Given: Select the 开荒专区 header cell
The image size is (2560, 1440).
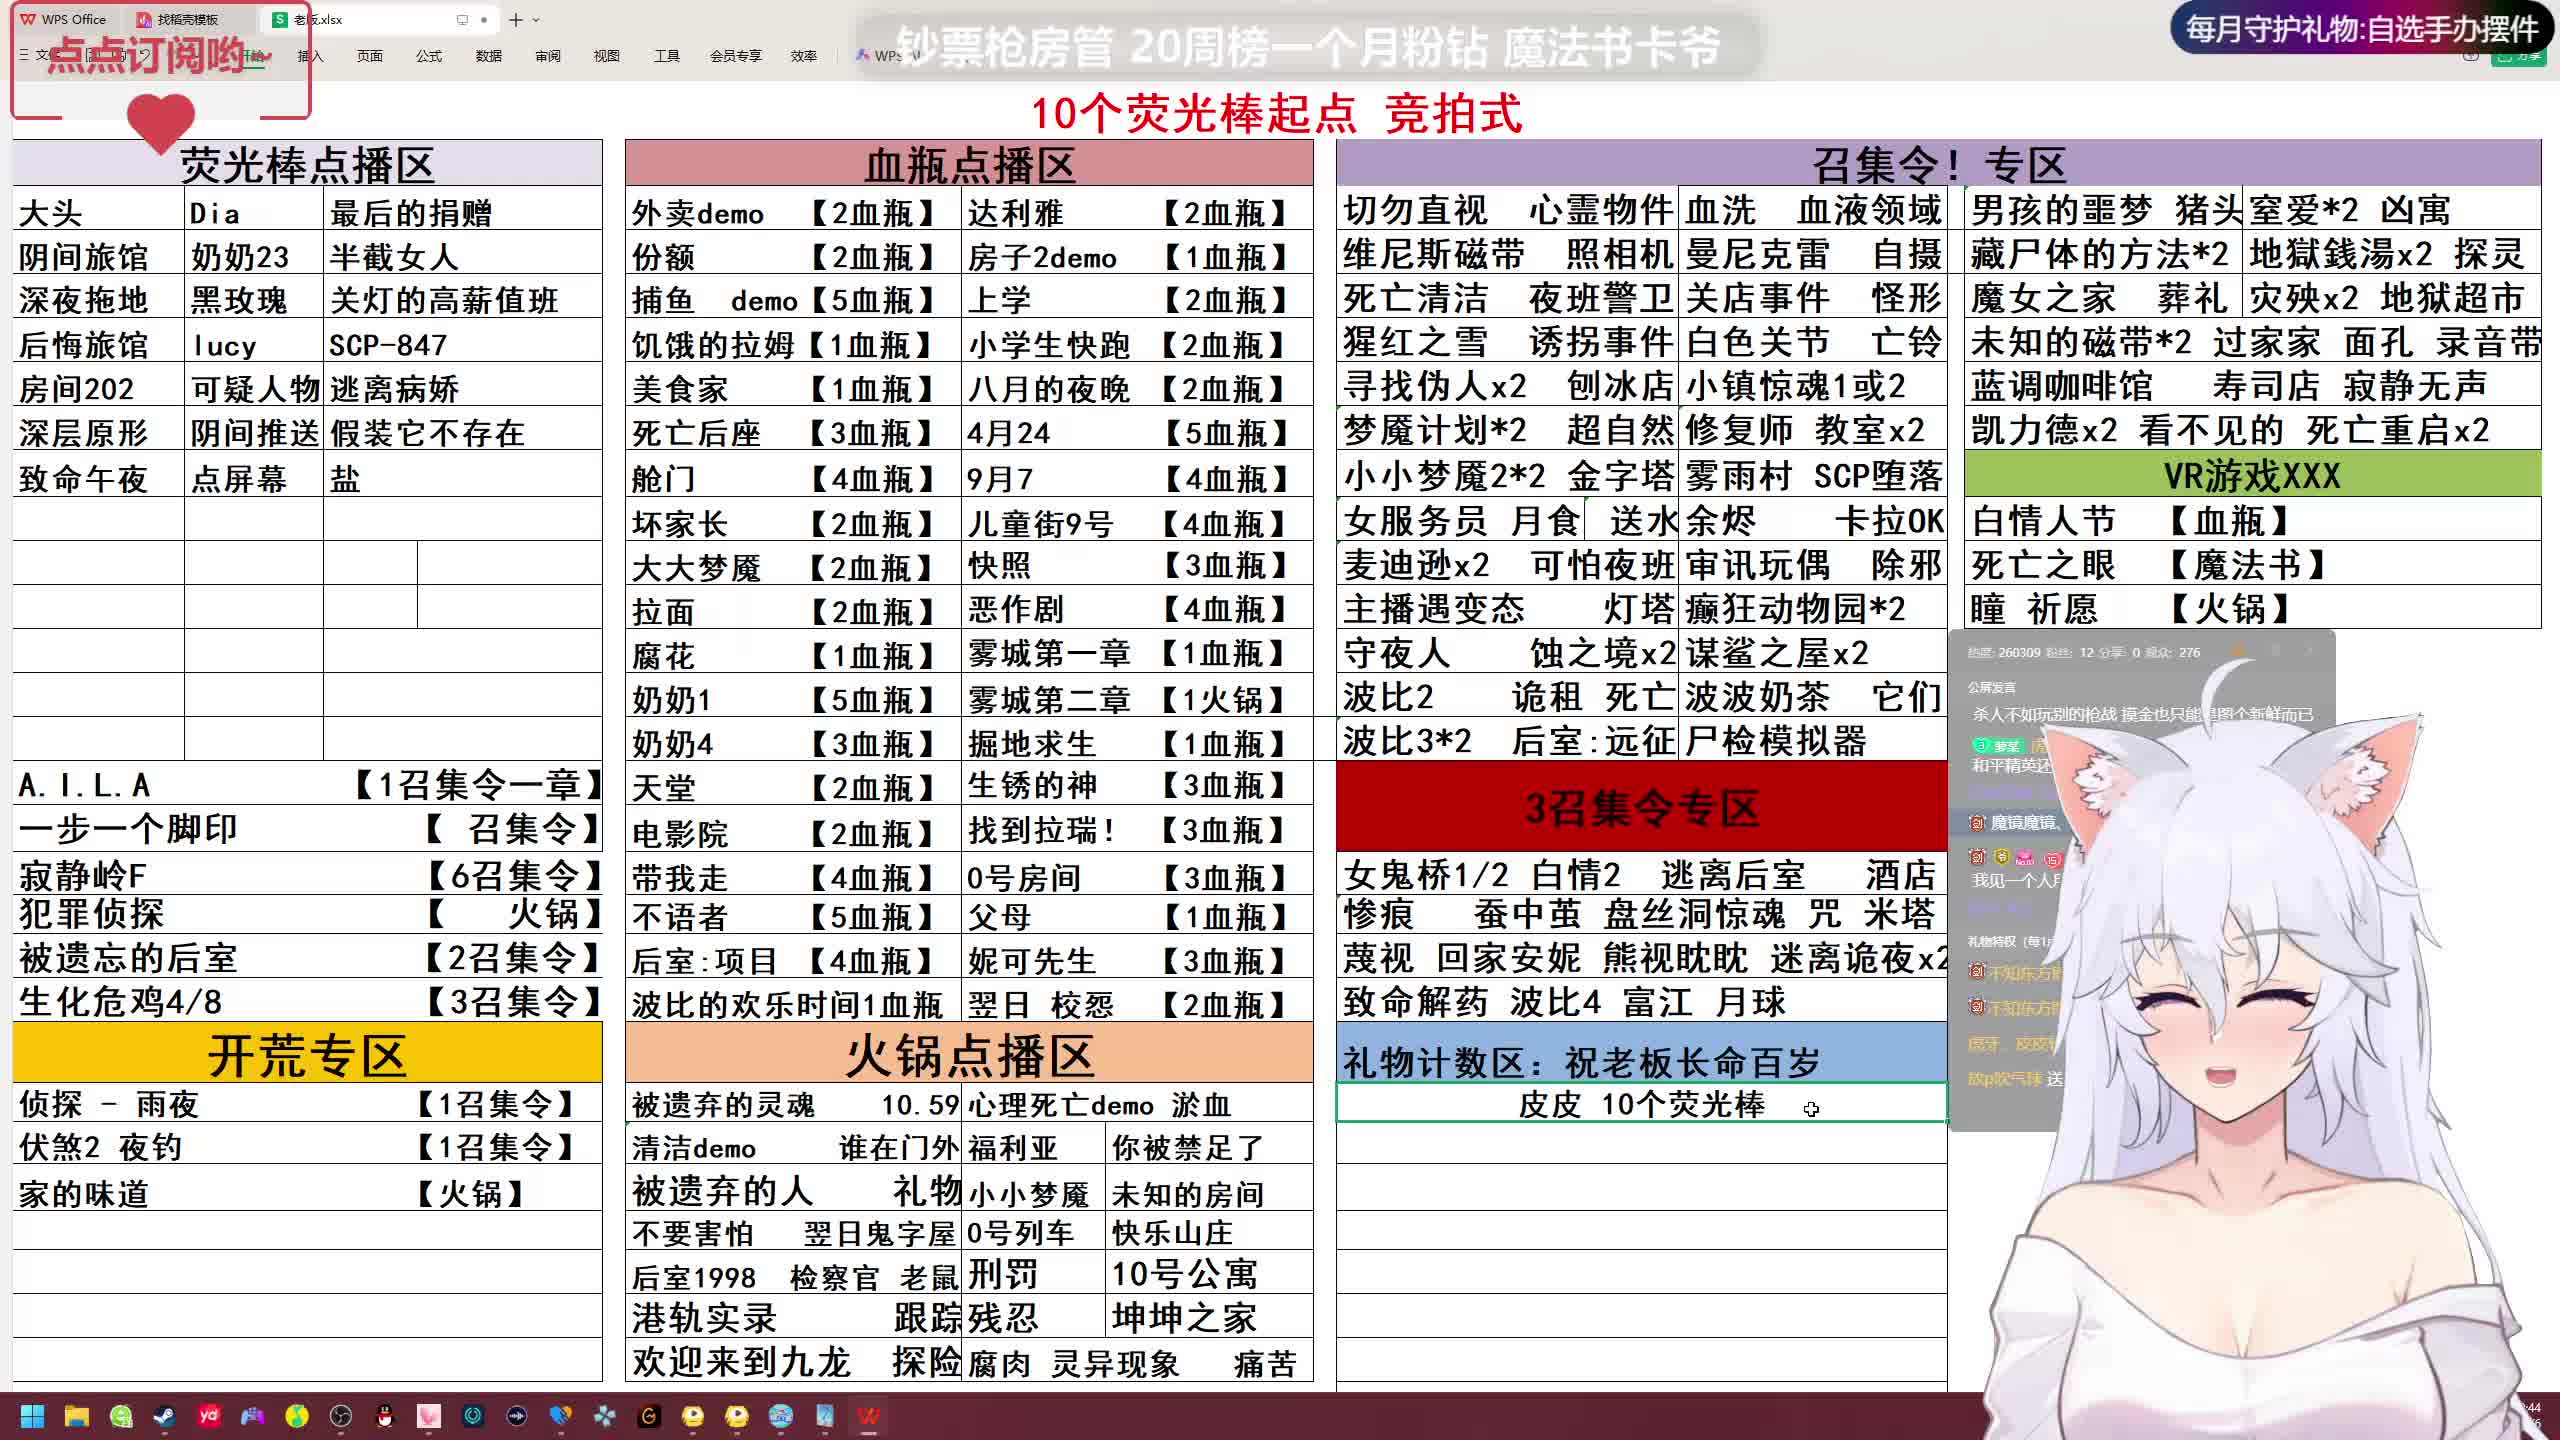Looking at the screenshot, I should 307,1056.
